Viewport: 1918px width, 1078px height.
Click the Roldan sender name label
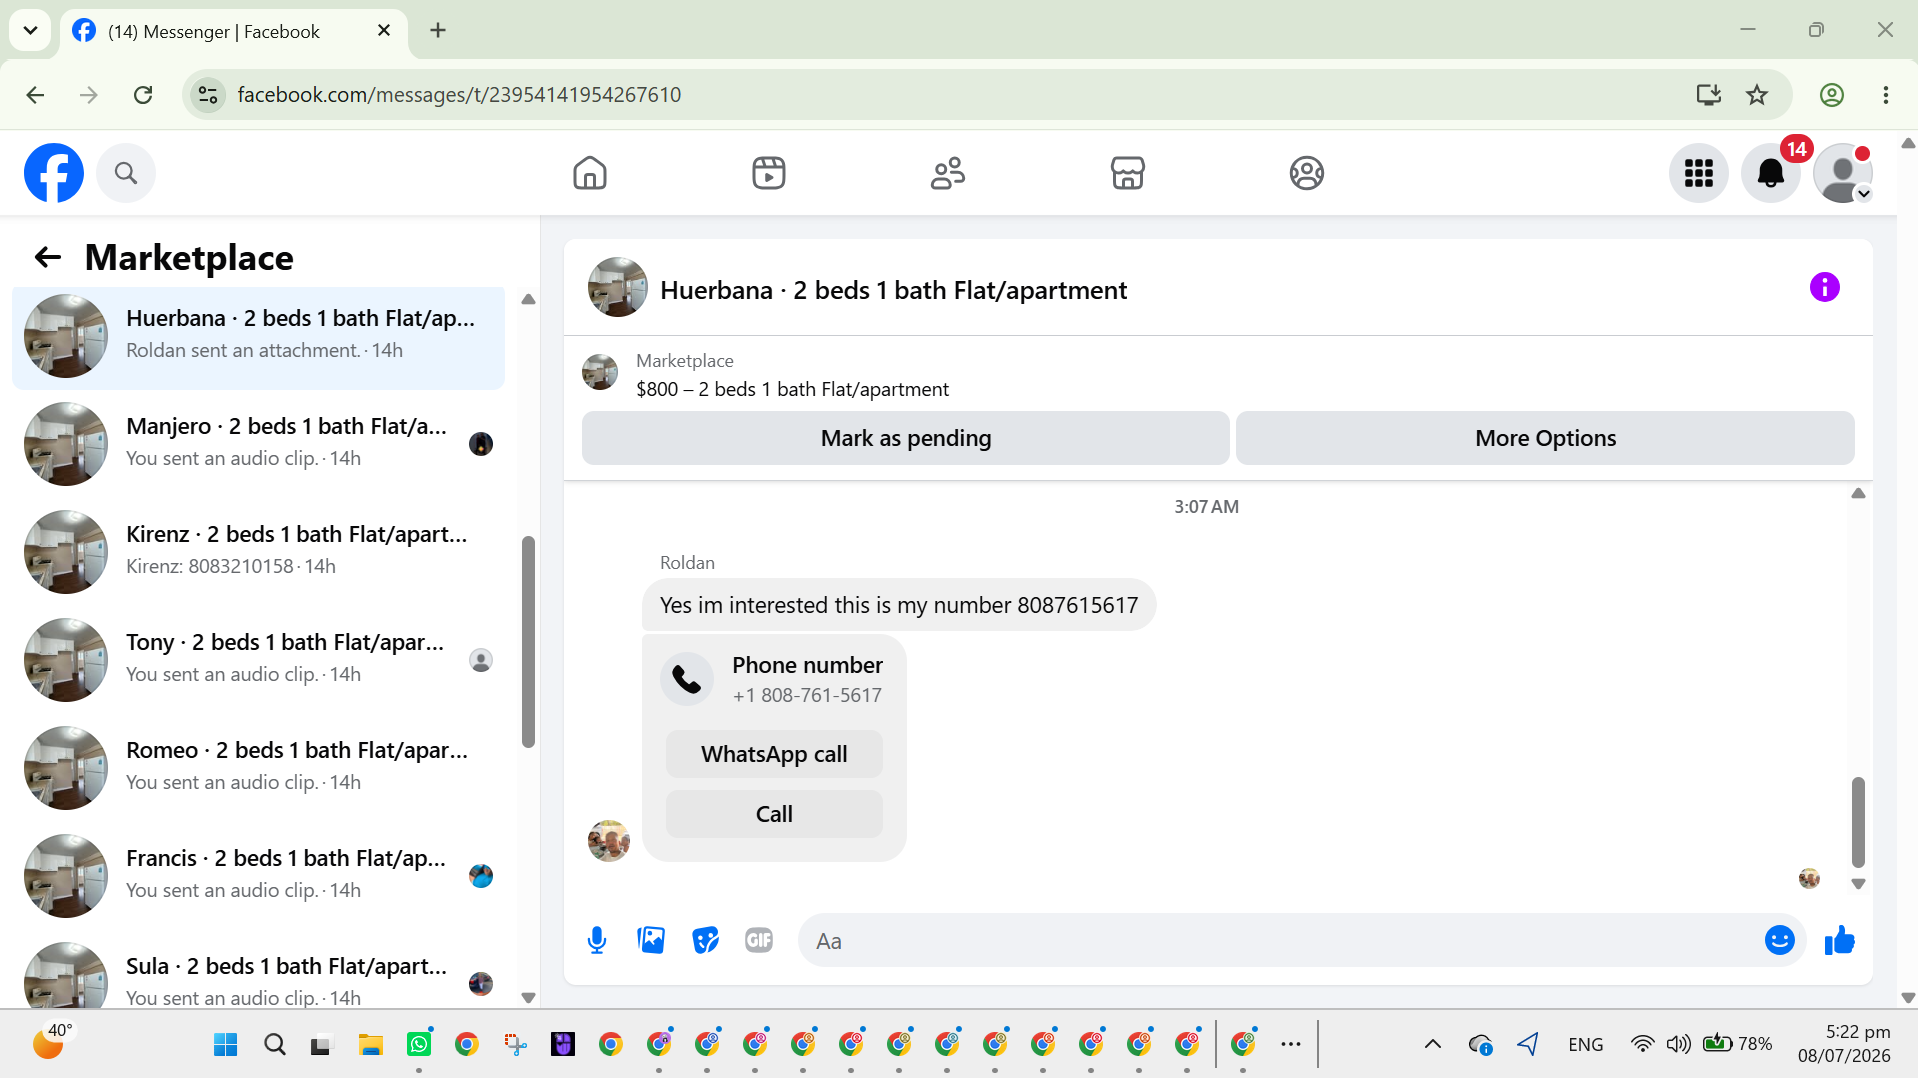coord(687,563)
